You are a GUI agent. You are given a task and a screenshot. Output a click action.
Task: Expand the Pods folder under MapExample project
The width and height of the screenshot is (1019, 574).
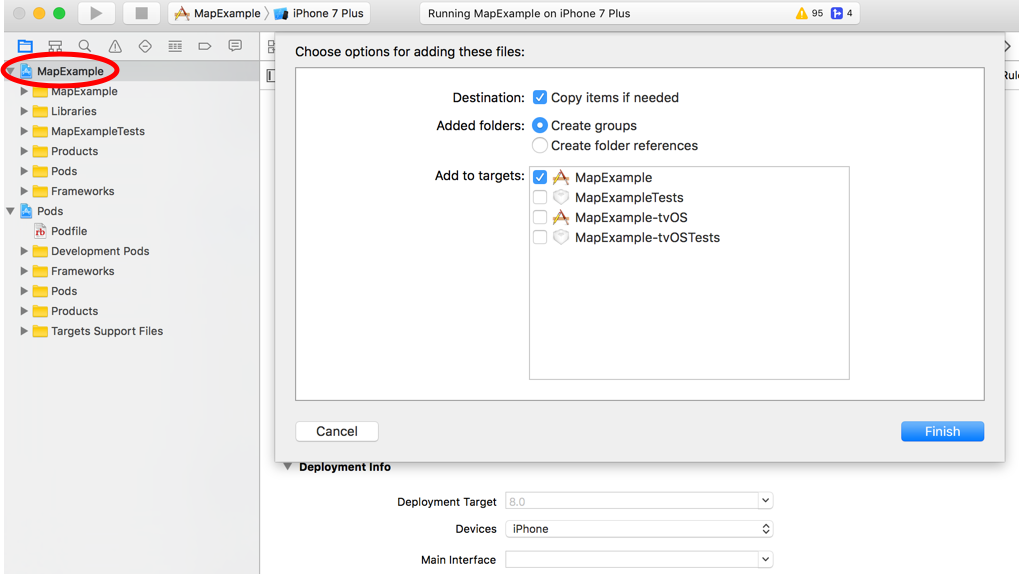24,171
